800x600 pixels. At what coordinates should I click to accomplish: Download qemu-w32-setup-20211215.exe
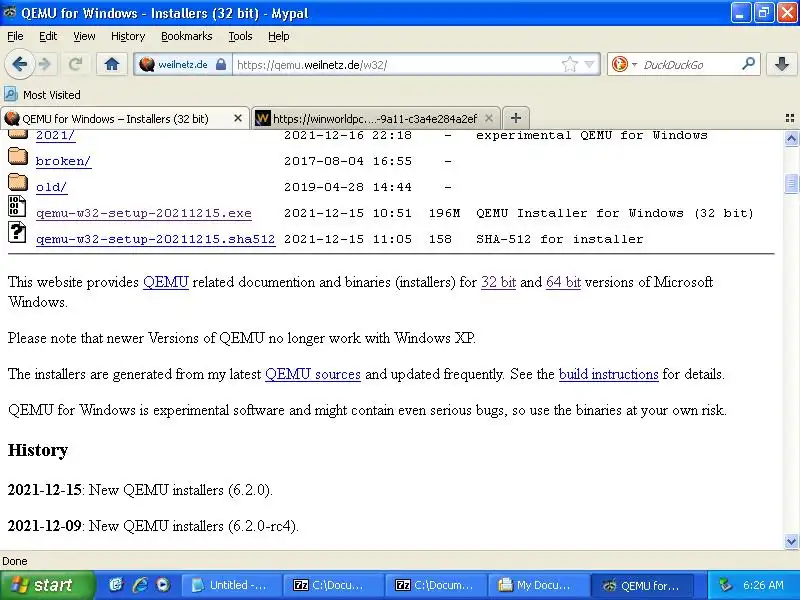[144, 213]
